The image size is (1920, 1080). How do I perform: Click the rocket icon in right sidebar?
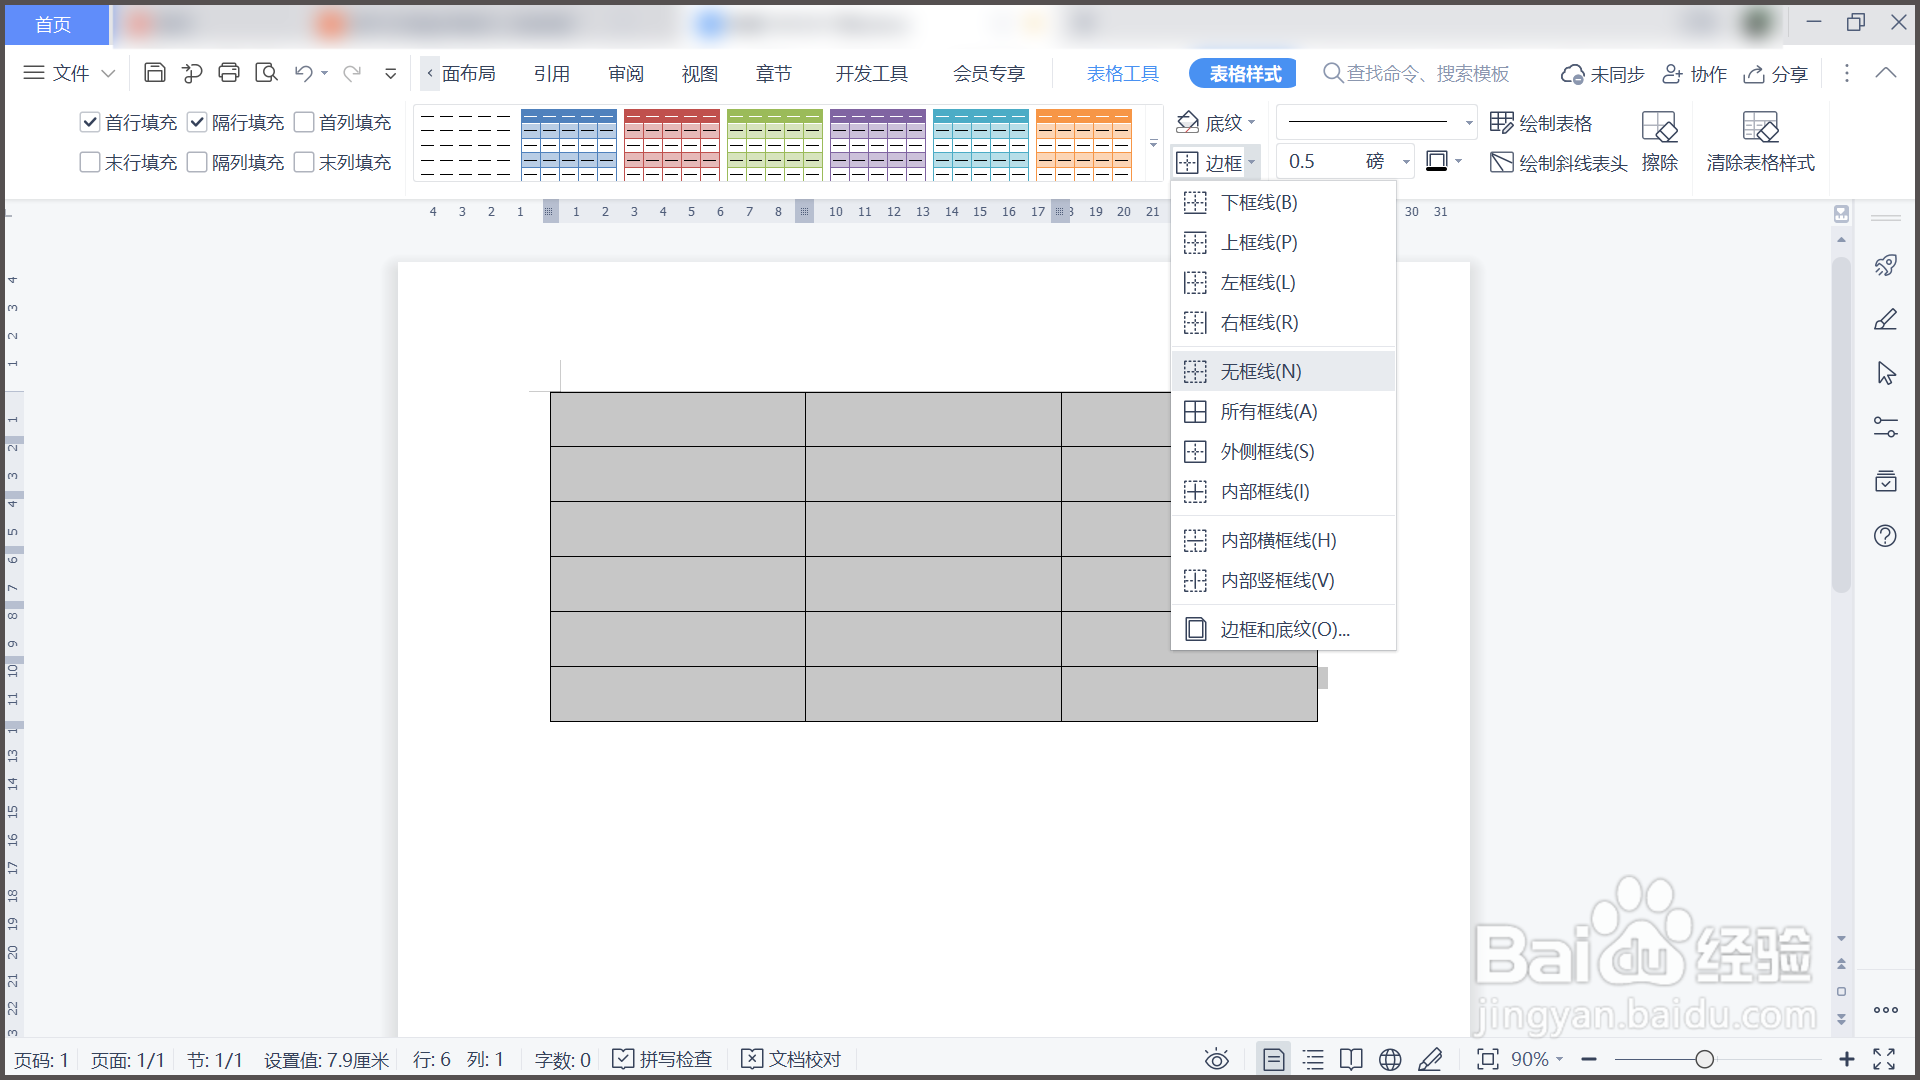click(1885, 265)
